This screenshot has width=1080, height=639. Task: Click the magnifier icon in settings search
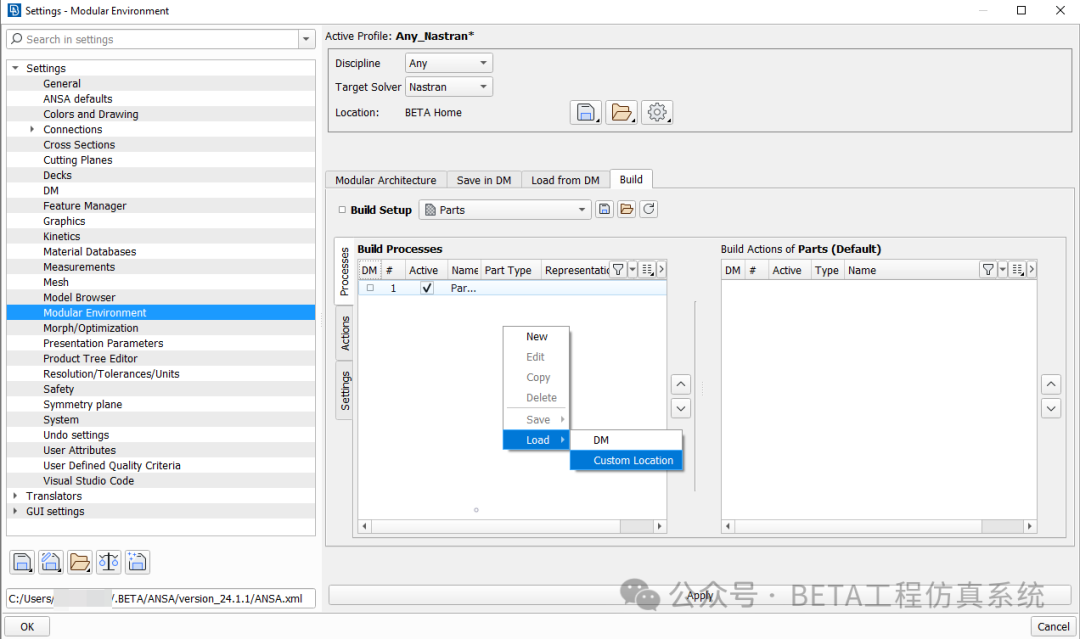coord(17,39)
